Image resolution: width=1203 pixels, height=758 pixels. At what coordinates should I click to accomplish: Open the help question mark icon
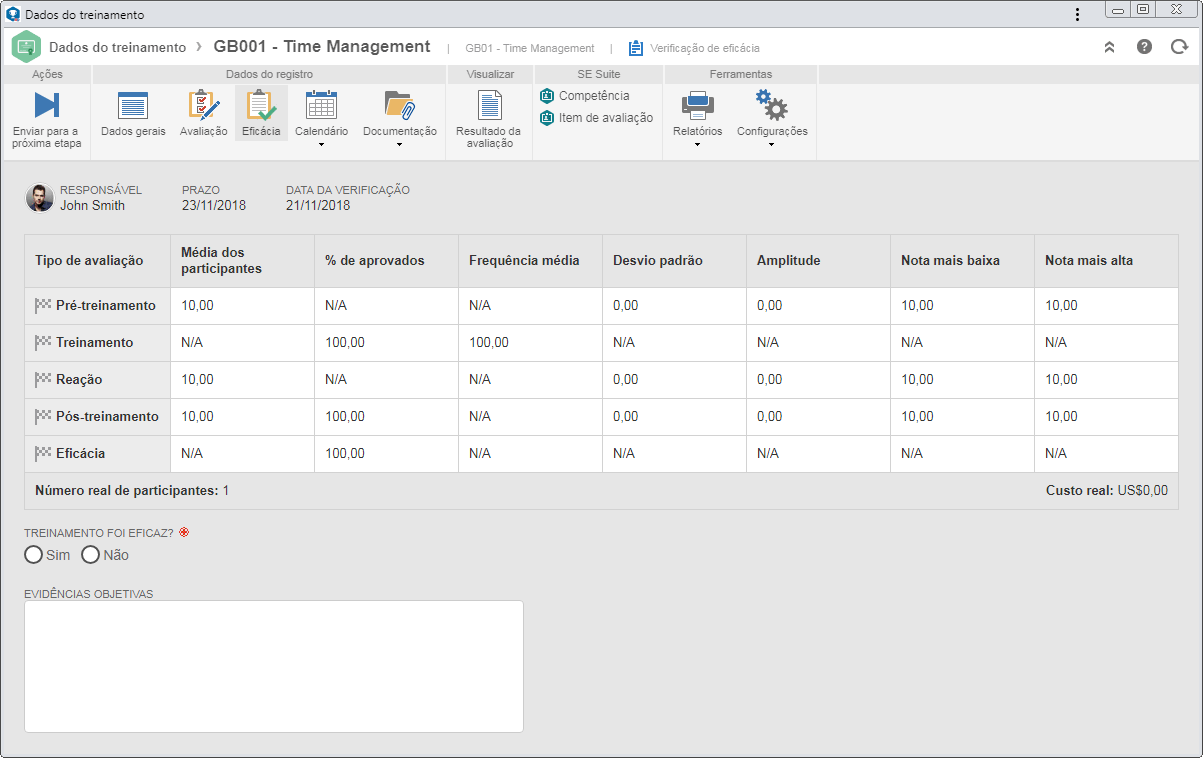[1144, 47]
